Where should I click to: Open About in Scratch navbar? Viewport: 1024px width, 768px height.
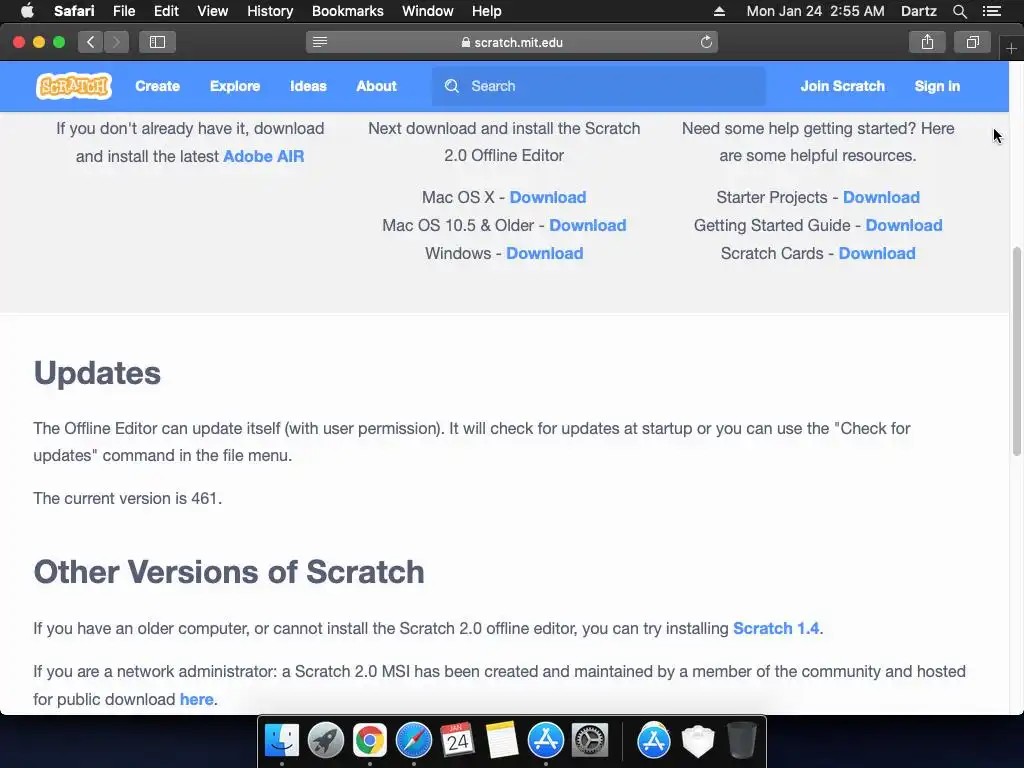click(x=376, y=86)
